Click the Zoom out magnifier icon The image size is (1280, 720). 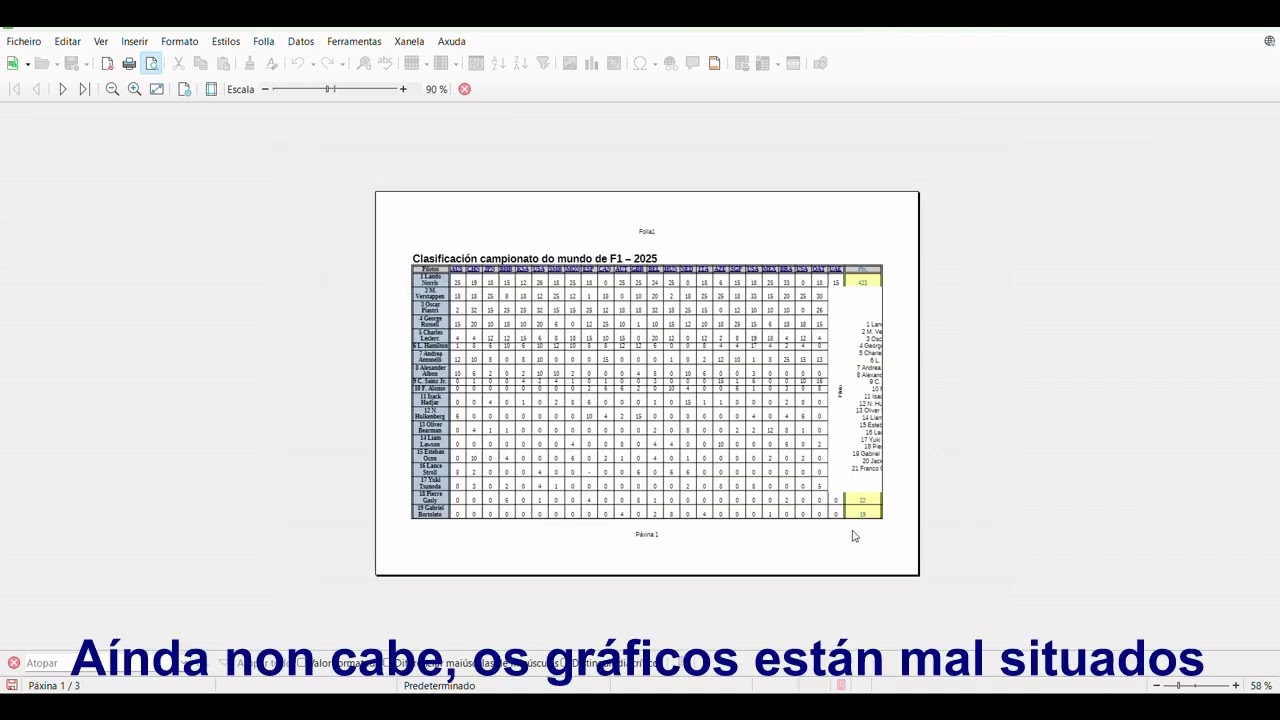pyautogui.click(x=112, y=90)
